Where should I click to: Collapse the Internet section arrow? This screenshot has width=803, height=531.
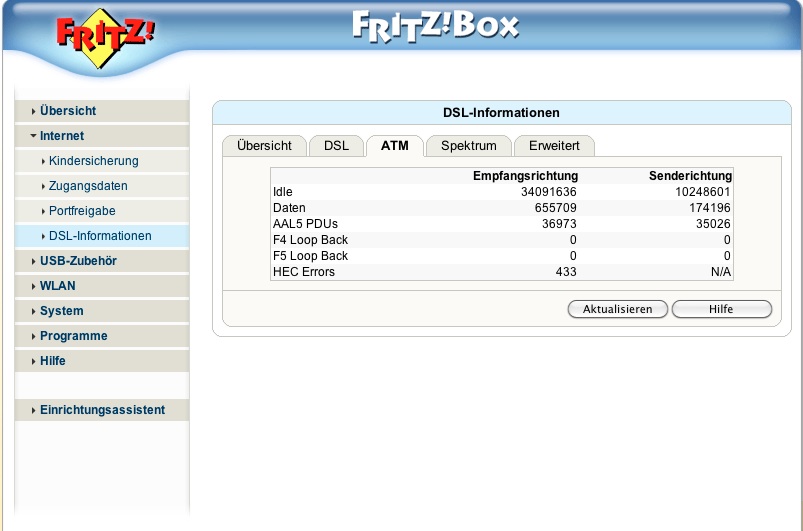coord(33,136)
